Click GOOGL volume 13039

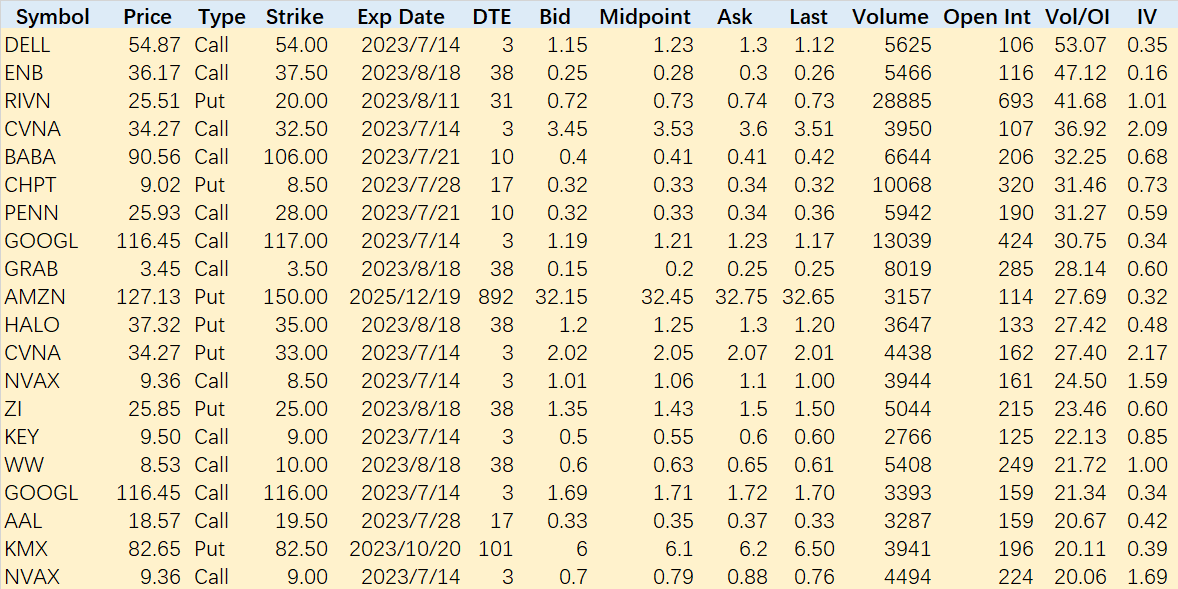(901, 241)
